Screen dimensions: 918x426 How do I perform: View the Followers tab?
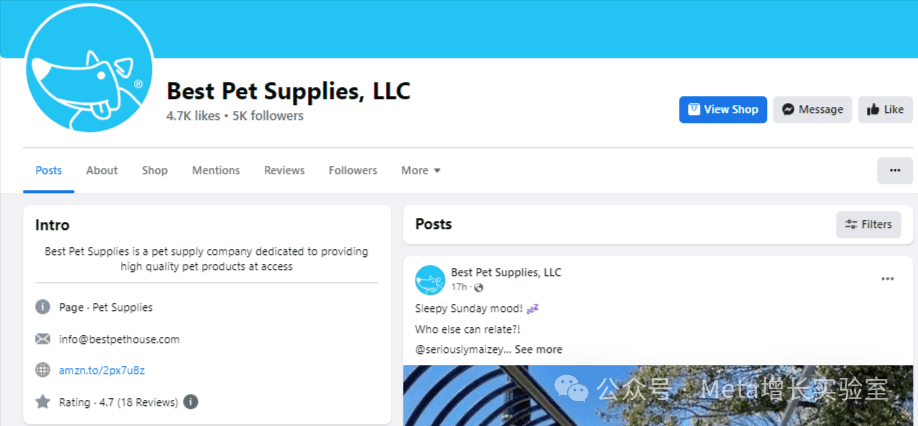pyautogui.click(x=353, y=170)
